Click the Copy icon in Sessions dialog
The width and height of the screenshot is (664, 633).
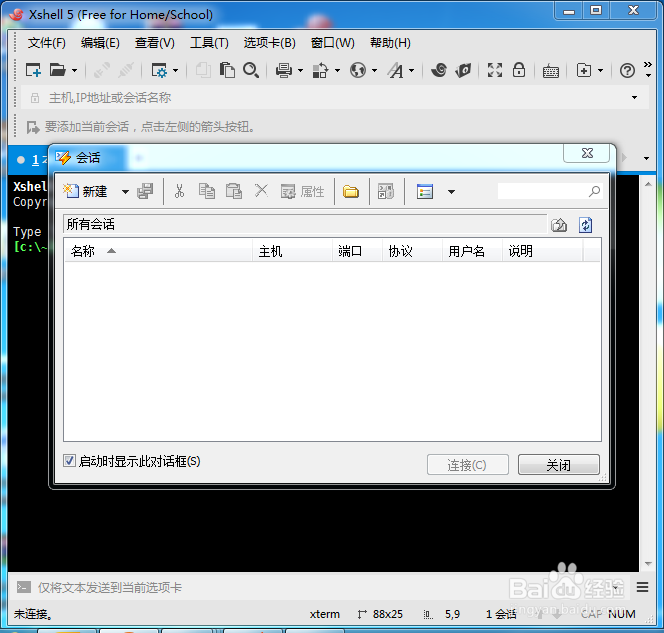point(207,191)
